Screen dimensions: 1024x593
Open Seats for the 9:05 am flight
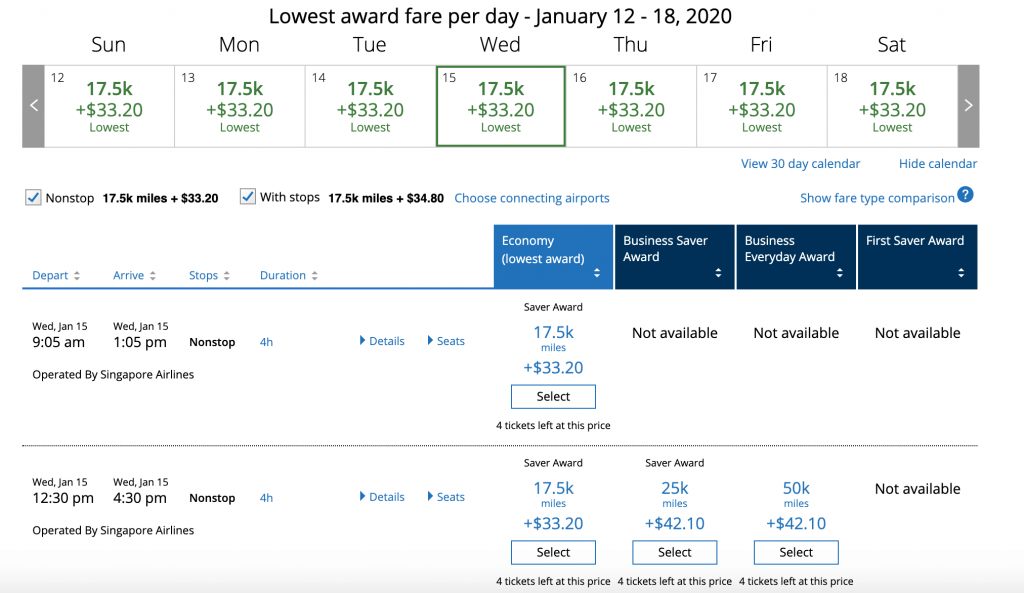(445, 340)
